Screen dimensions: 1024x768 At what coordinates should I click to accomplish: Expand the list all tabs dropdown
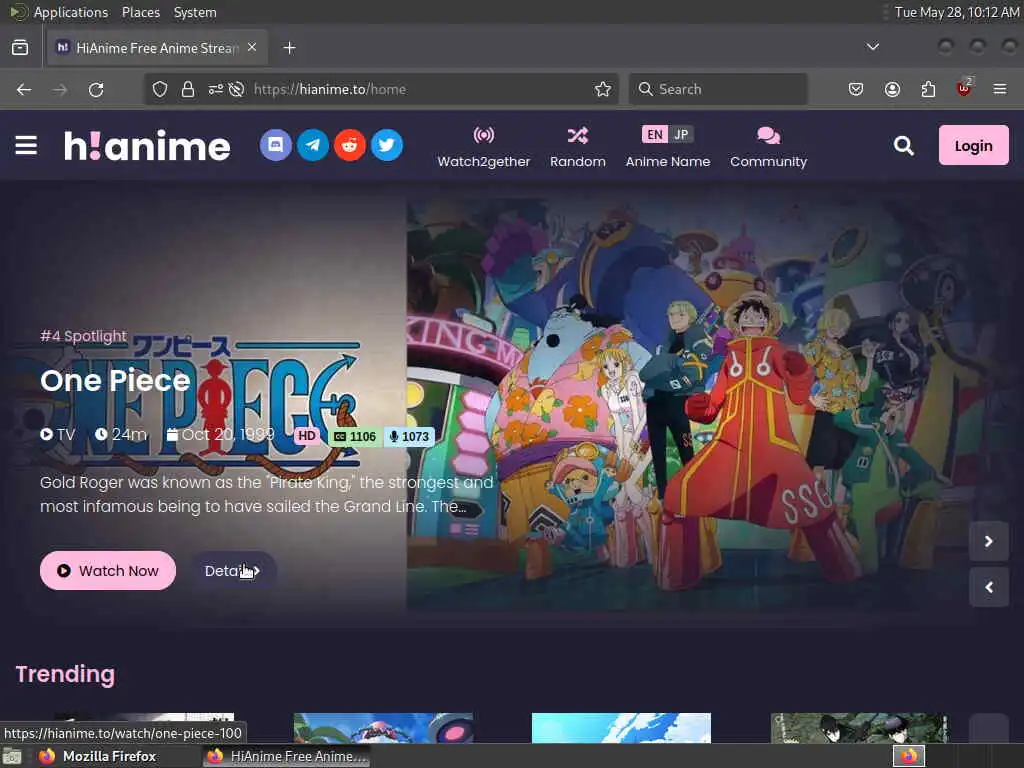(872, 47)
